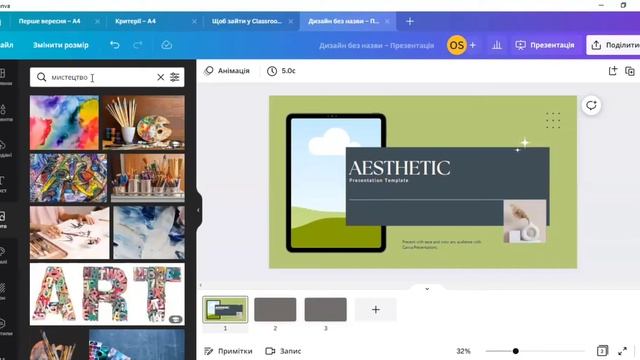The height and width of the screenshot is (360, 640).
Task: Open the Elements sidebar icon
Action: [3, 113]
